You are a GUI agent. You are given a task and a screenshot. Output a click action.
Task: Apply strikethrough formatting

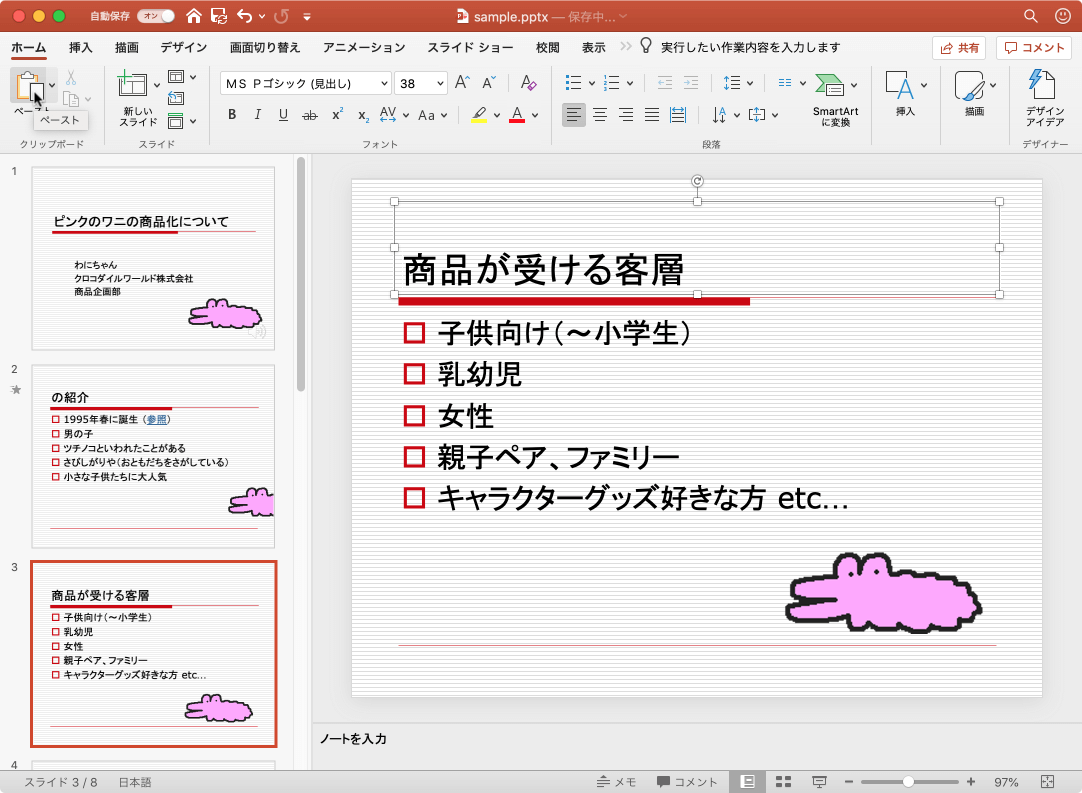pyautogui.click(x=311, y=115)
